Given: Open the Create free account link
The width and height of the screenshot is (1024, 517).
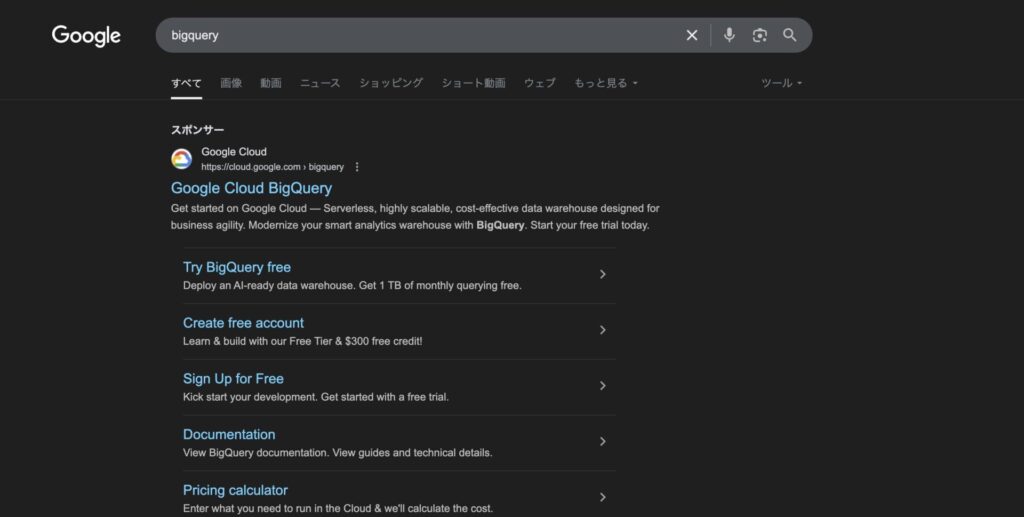Looking at the screenshot, I should pyautogui.click(x=243, y=323).
